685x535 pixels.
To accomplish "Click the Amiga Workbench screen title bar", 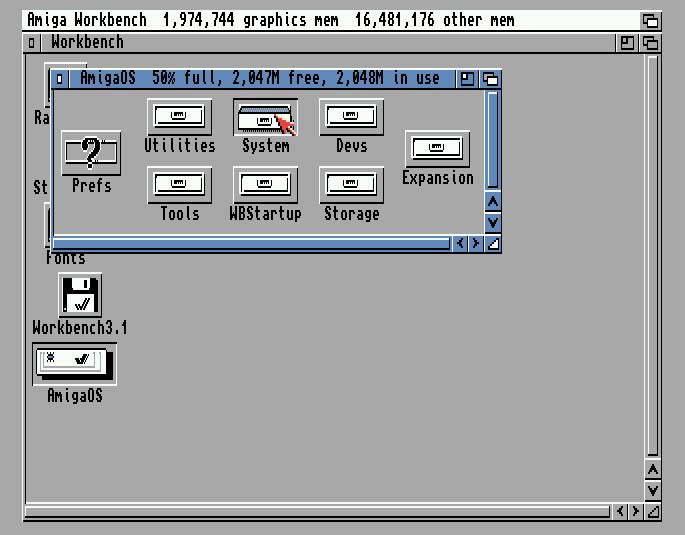I will pyautogui.click(x=300, y=19).
